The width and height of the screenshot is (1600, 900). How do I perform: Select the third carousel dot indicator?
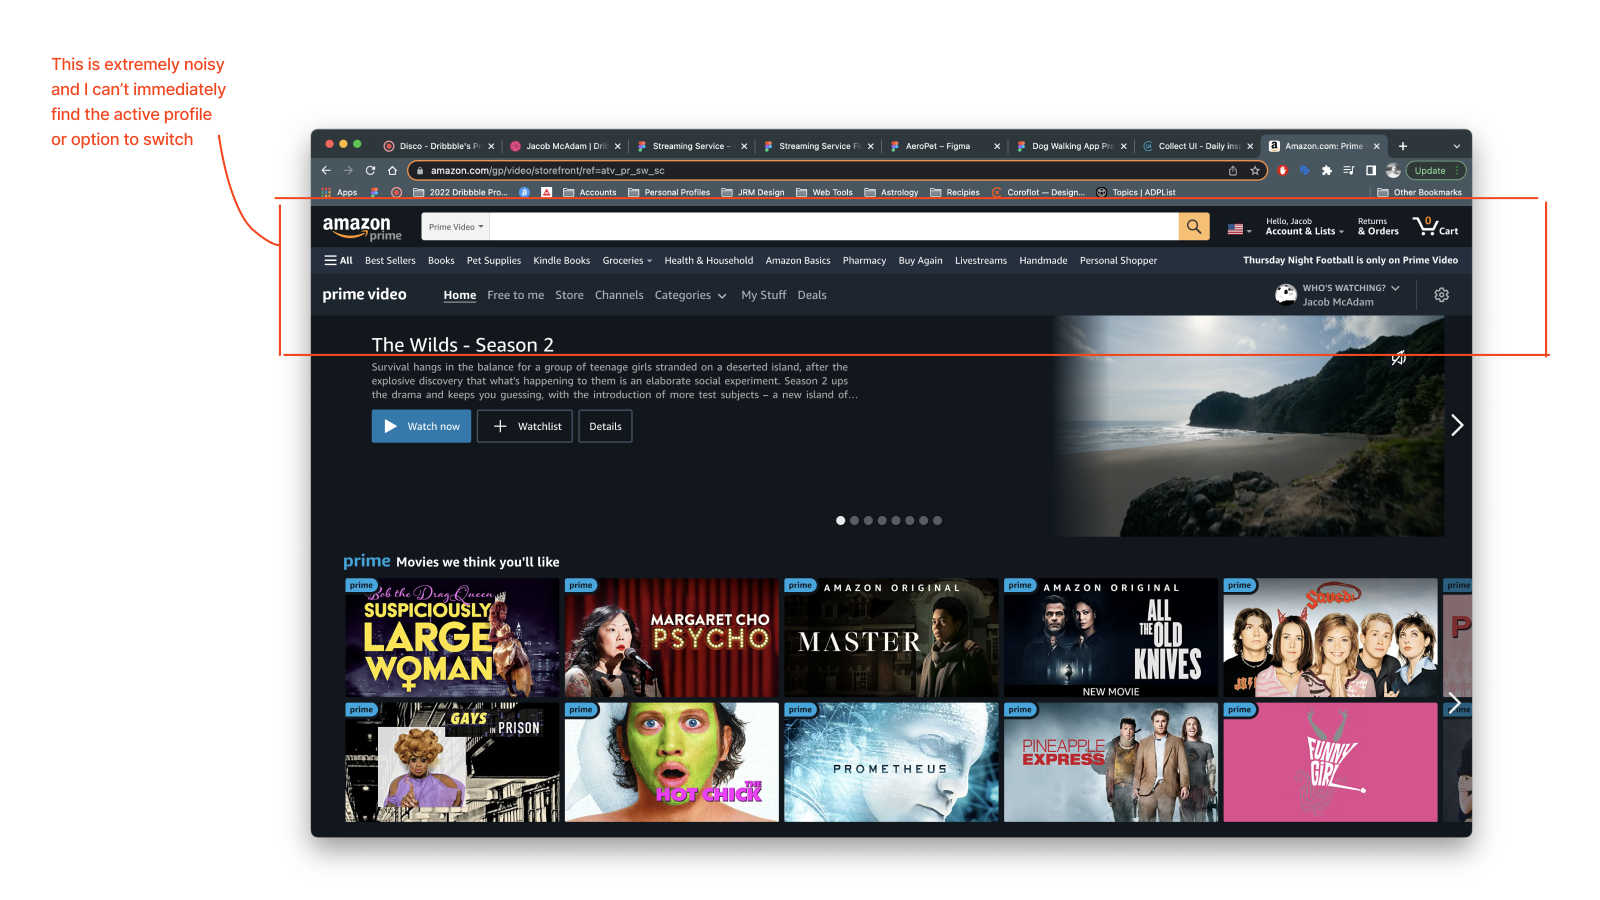pyautogui.click(x=867, y=520)
